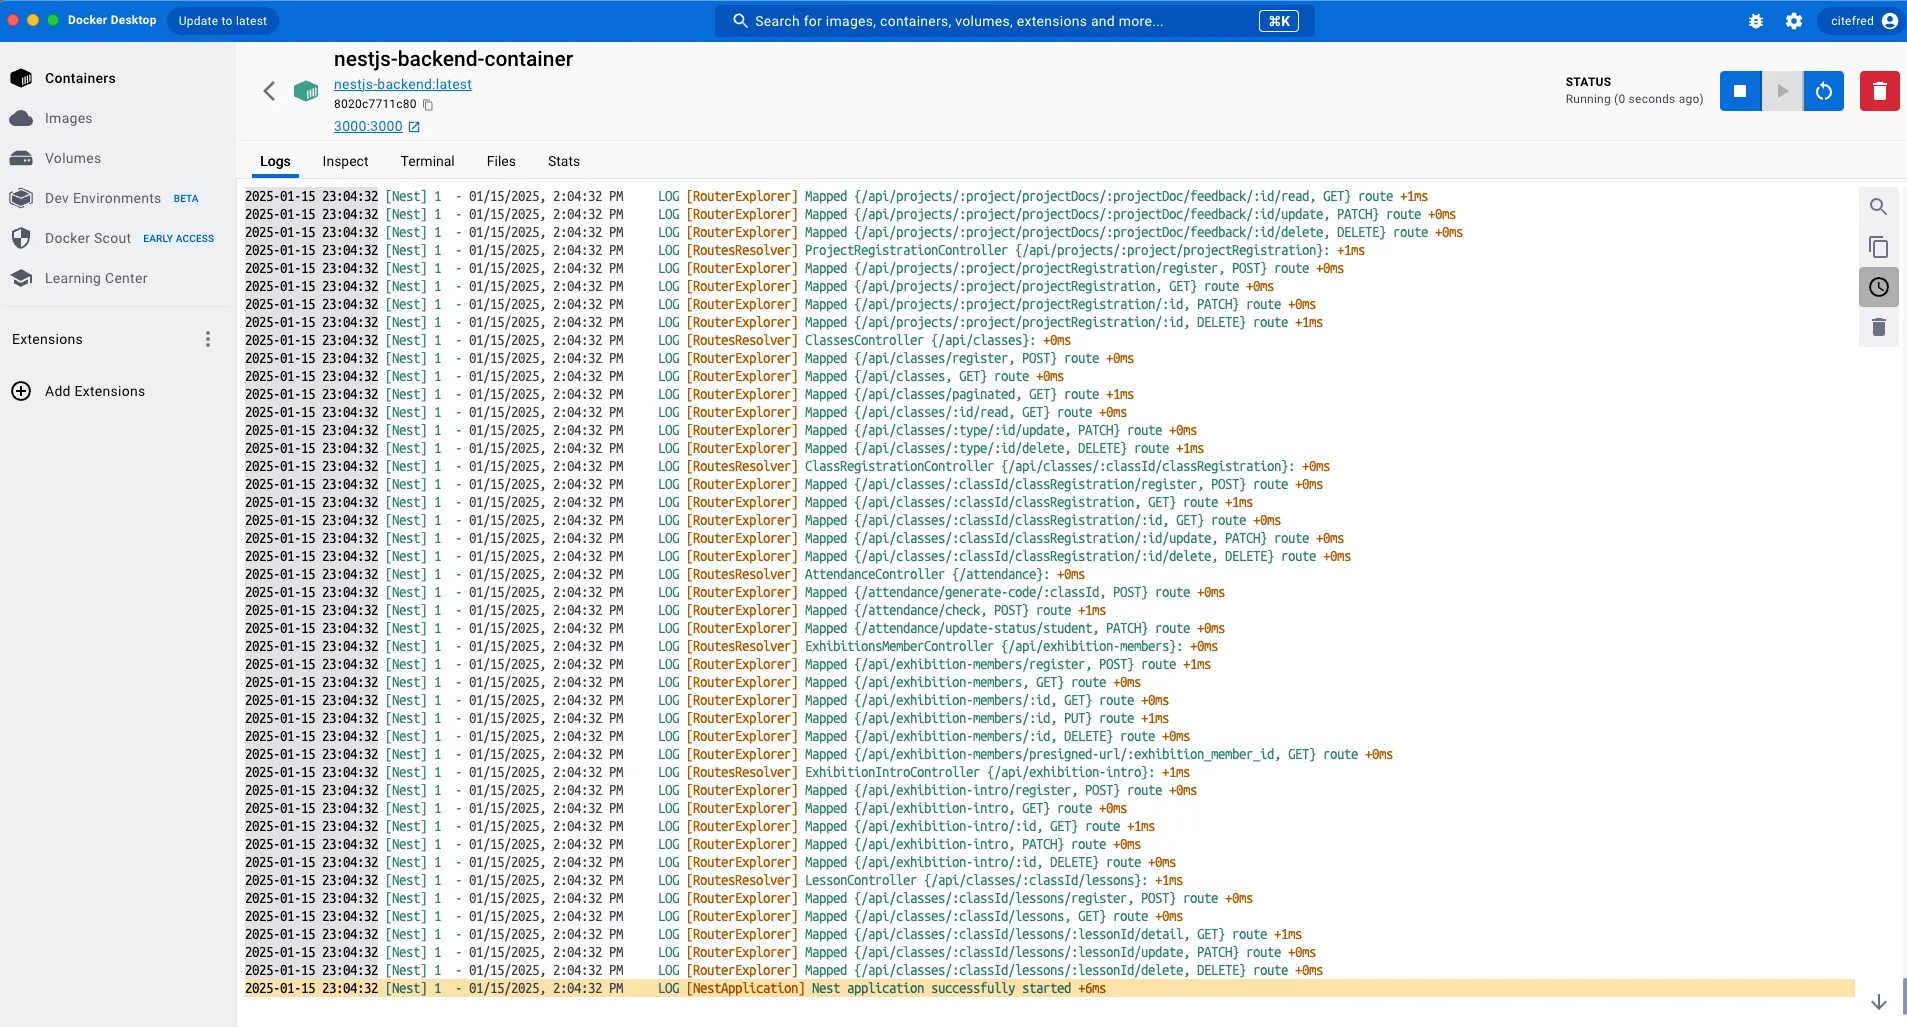Click the Add Extensions plus icon

point(21,391)
